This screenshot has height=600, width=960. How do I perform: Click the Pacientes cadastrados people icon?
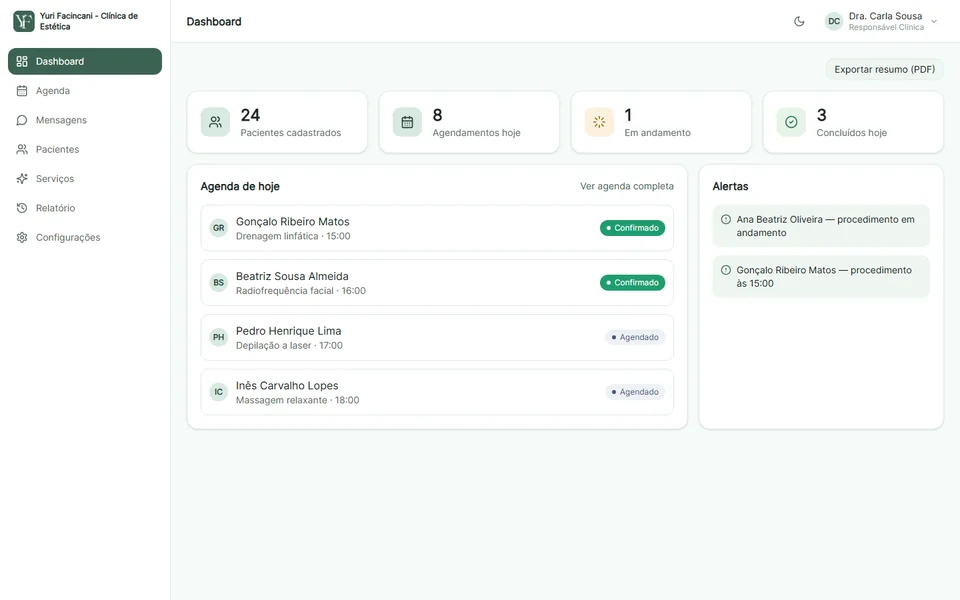coord(216,122)
